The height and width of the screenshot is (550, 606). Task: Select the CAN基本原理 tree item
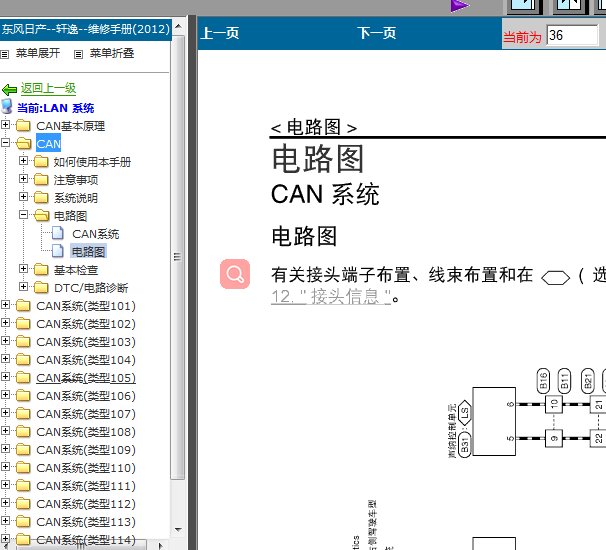pyautogui.click(x=71, y=126)
